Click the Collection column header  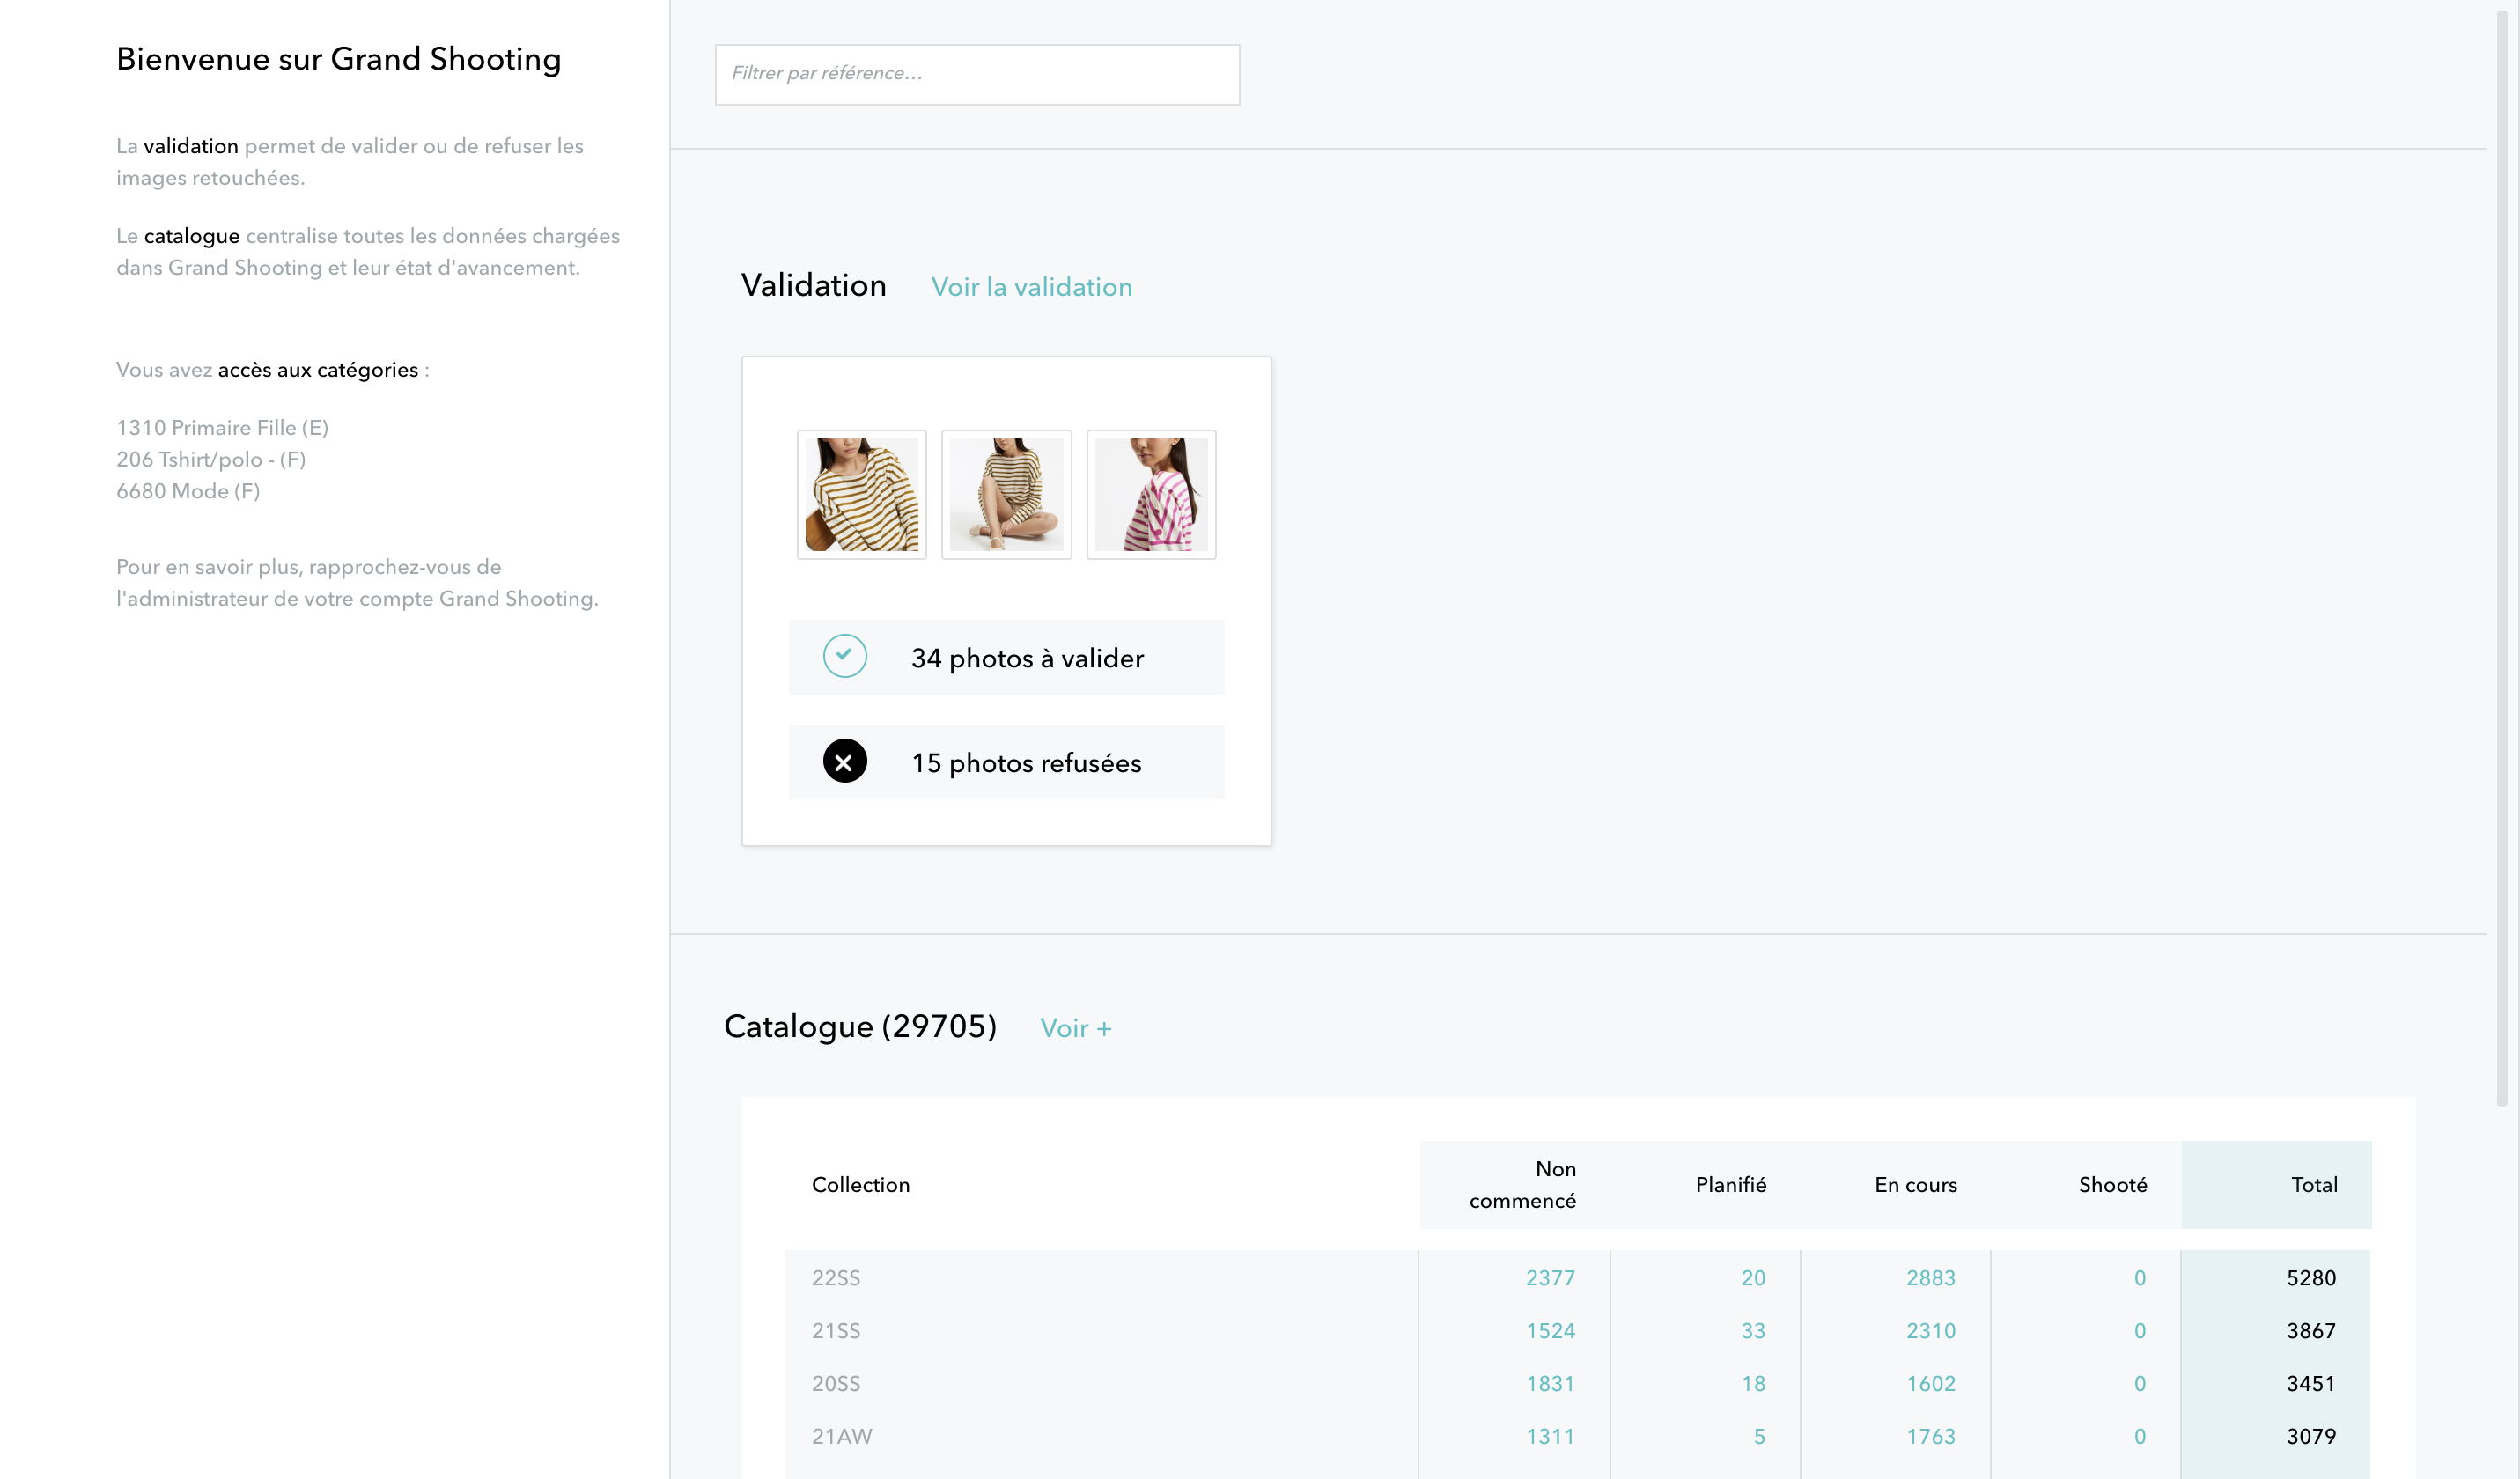tap(860, 1184)
